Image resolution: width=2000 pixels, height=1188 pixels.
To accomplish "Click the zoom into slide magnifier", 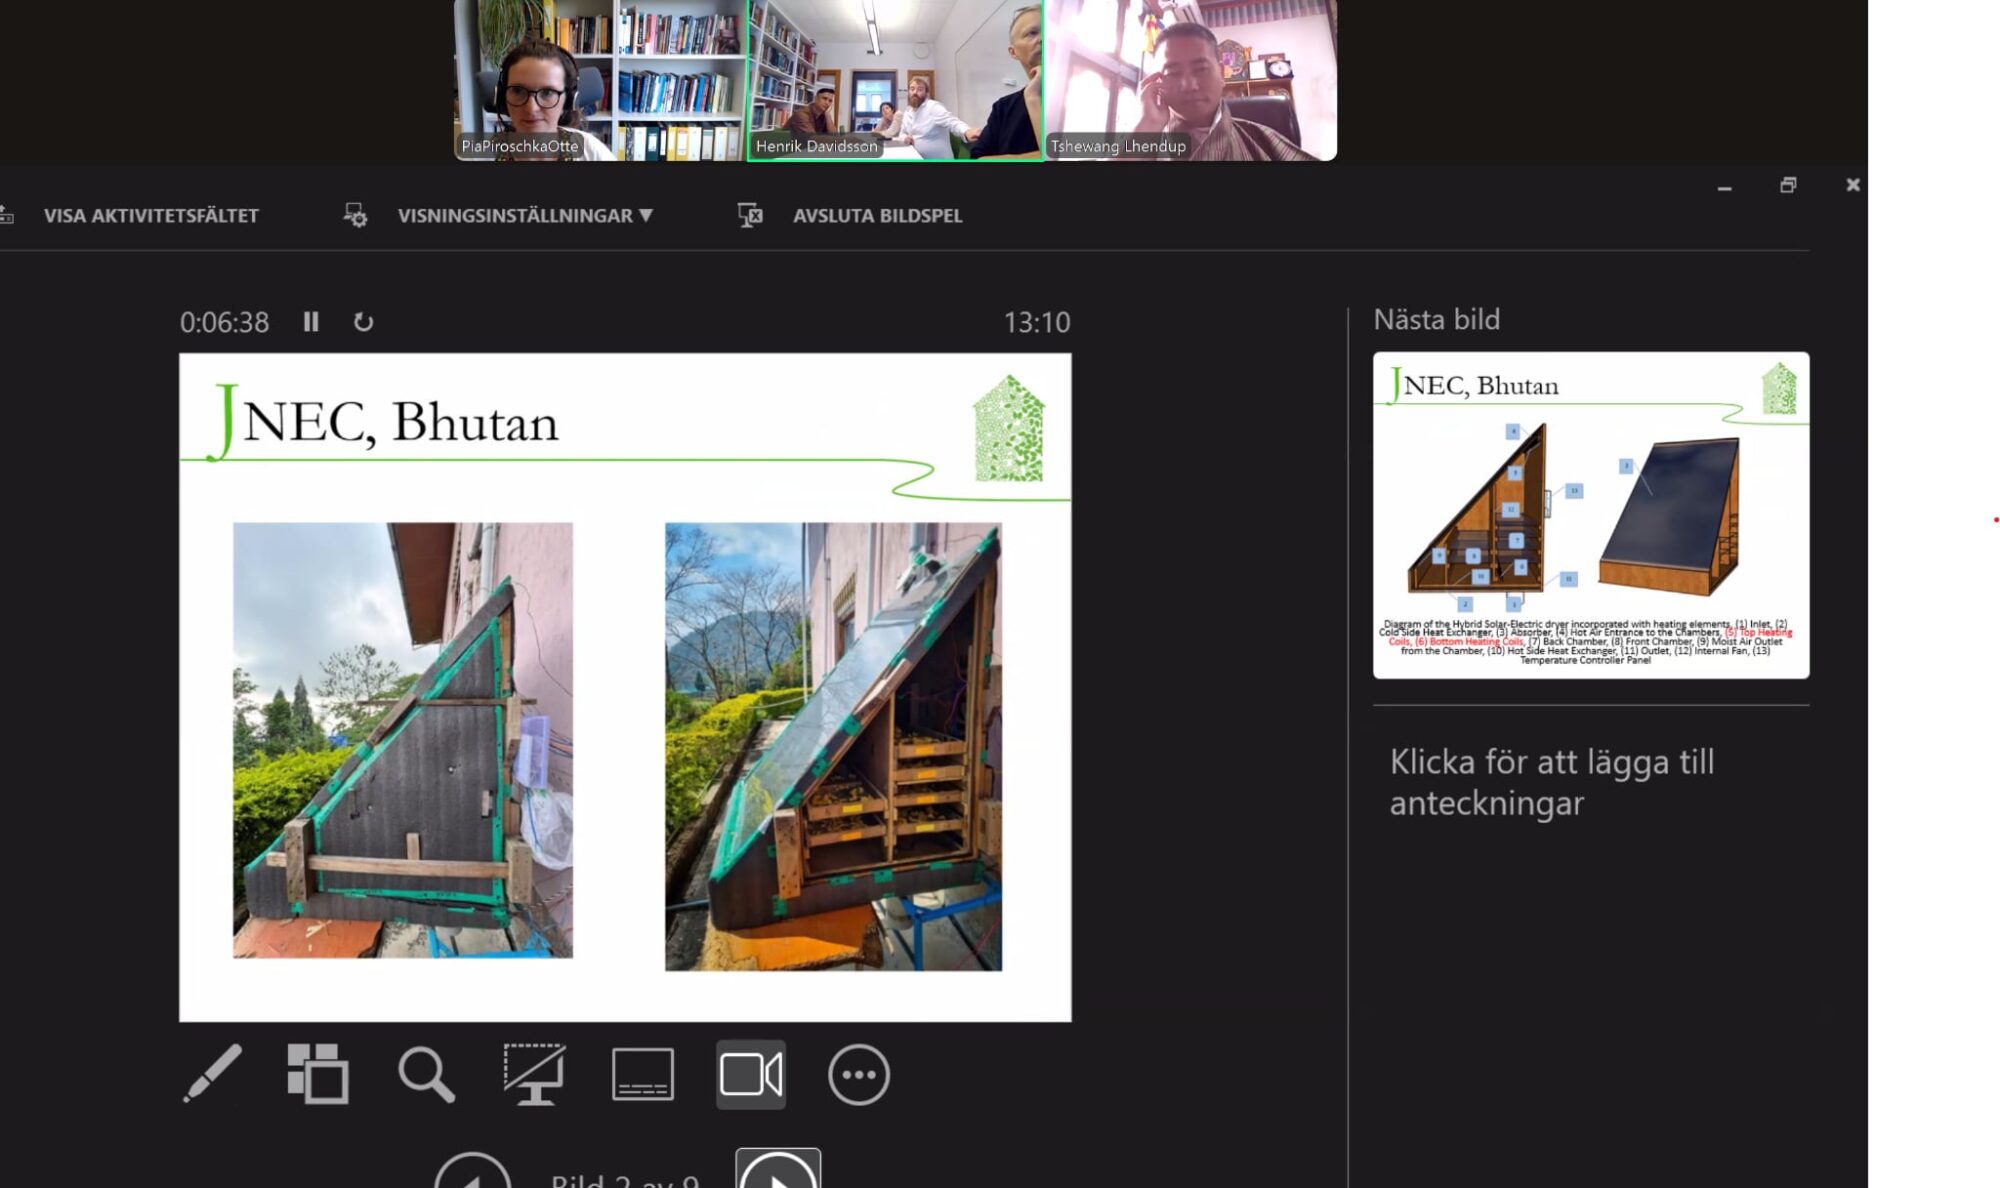I will coord(427,1074).
